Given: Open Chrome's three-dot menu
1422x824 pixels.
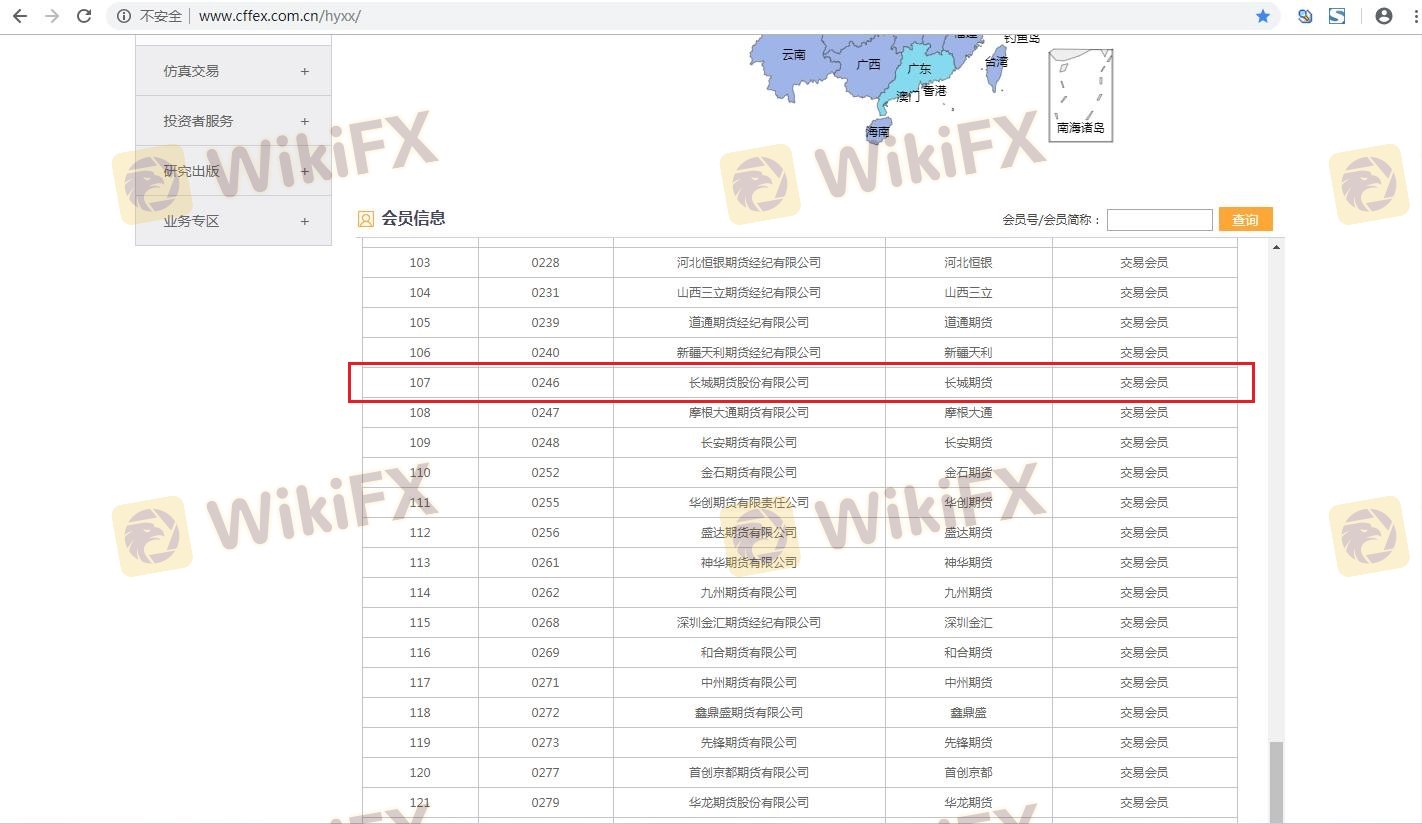Looking at the screenshot, I should coord(1411,16).
